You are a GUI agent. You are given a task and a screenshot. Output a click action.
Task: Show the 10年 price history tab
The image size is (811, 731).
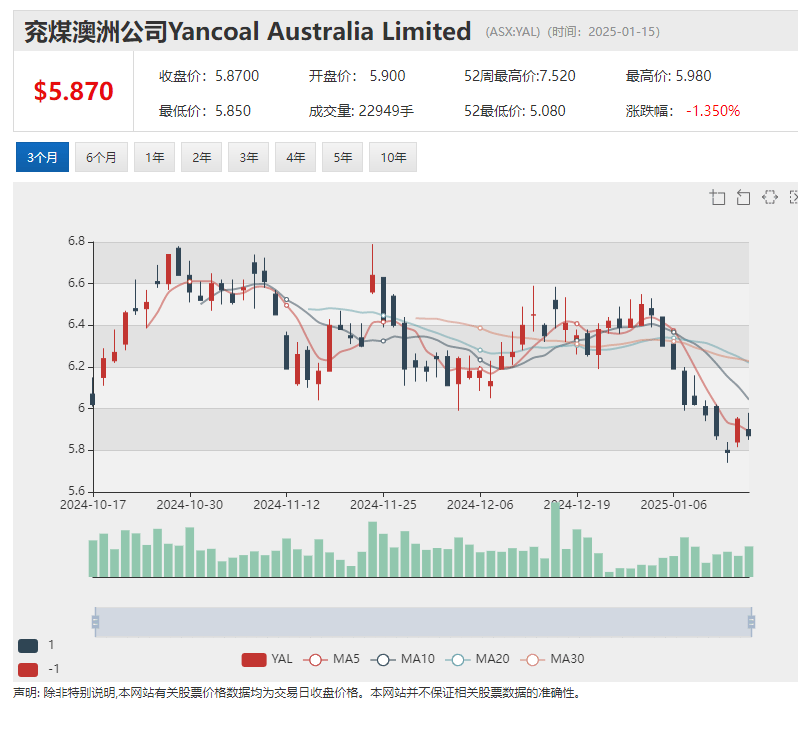point(393,157)
